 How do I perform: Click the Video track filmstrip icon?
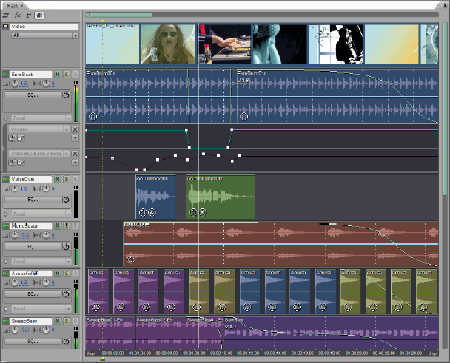6,26
